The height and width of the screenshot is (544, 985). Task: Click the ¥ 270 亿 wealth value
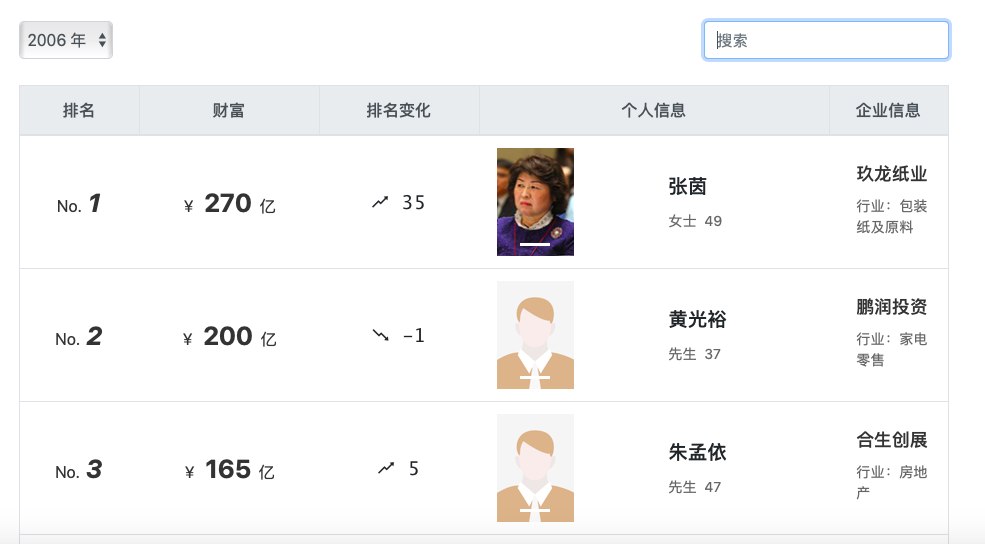[229, 204]
